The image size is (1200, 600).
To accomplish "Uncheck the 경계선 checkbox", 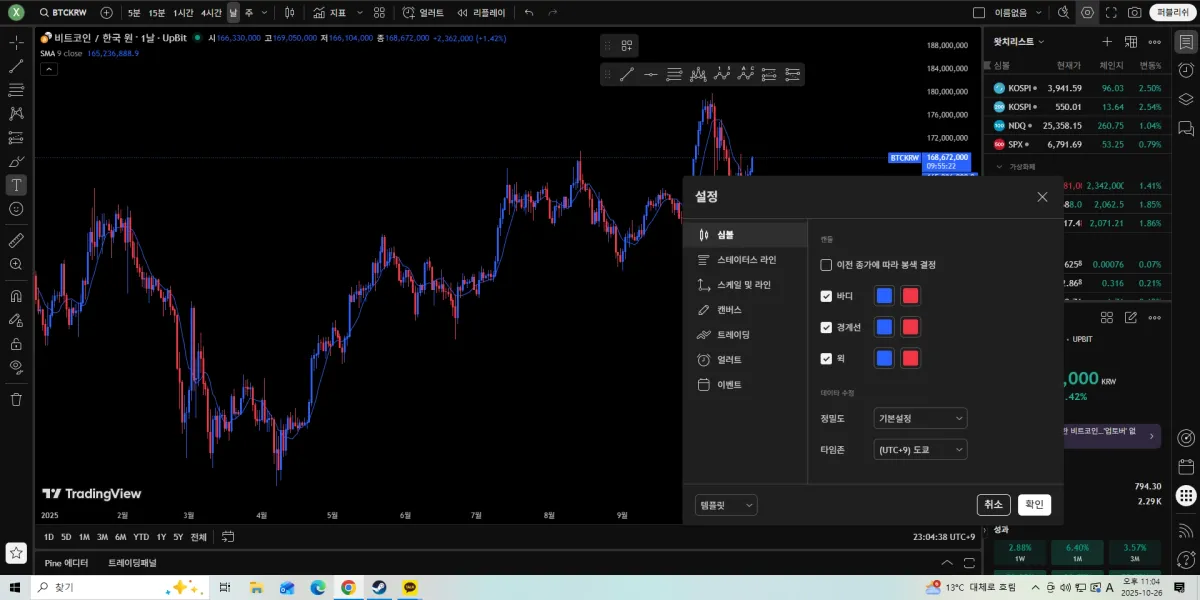I will tap(826, 327).
